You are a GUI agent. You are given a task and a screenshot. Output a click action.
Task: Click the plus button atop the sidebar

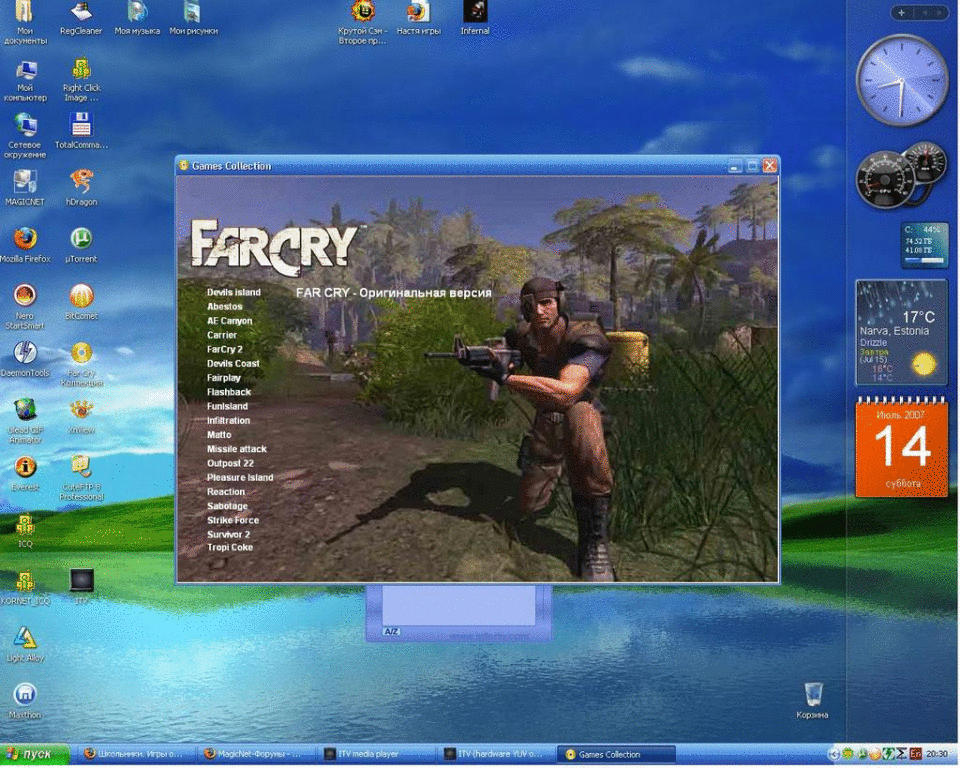901,13
